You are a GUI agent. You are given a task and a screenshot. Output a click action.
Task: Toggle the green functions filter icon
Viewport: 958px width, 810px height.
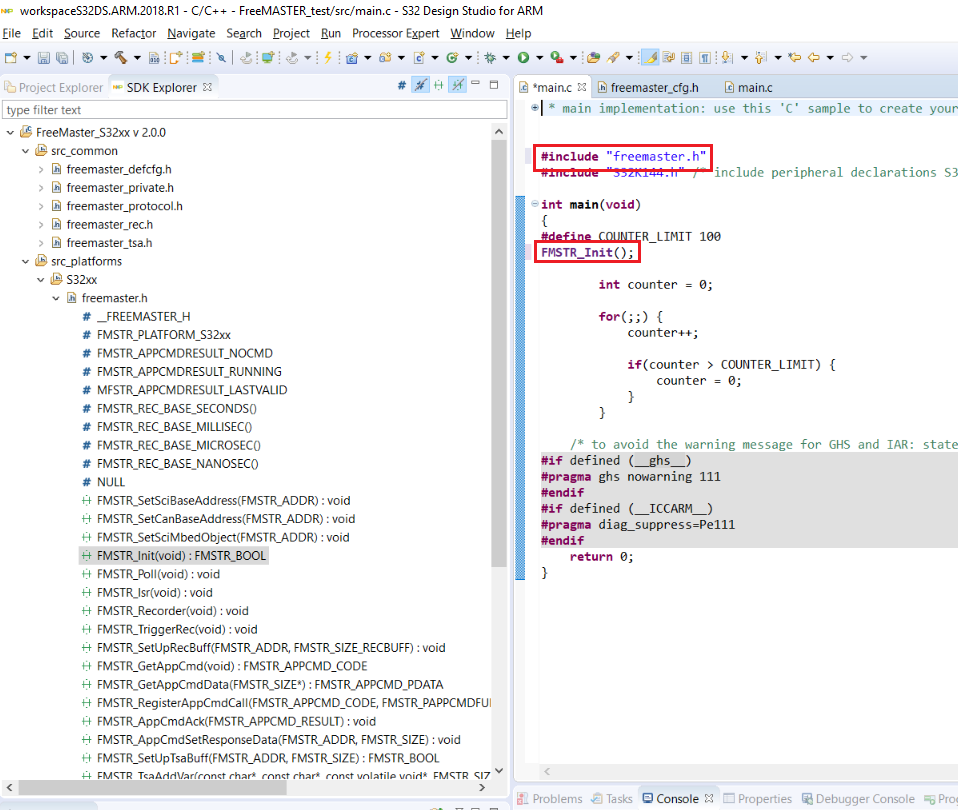click(x=439, y=86)
